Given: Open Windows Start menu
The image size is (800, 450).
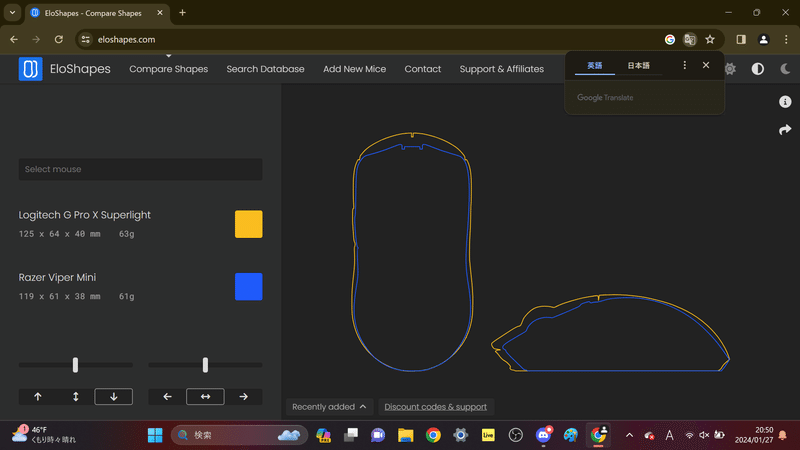Looking at the screenshot, I should (155, 435).
